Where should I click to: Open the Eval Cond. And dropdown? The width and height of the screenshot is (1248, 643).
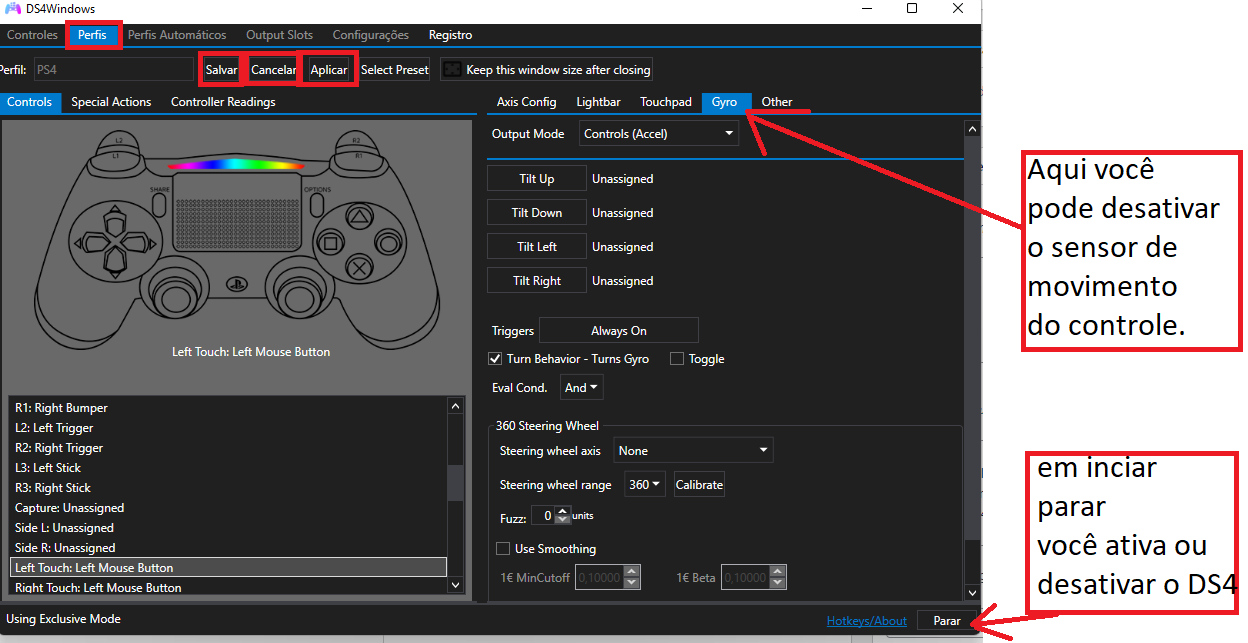(x=582, y=387)
